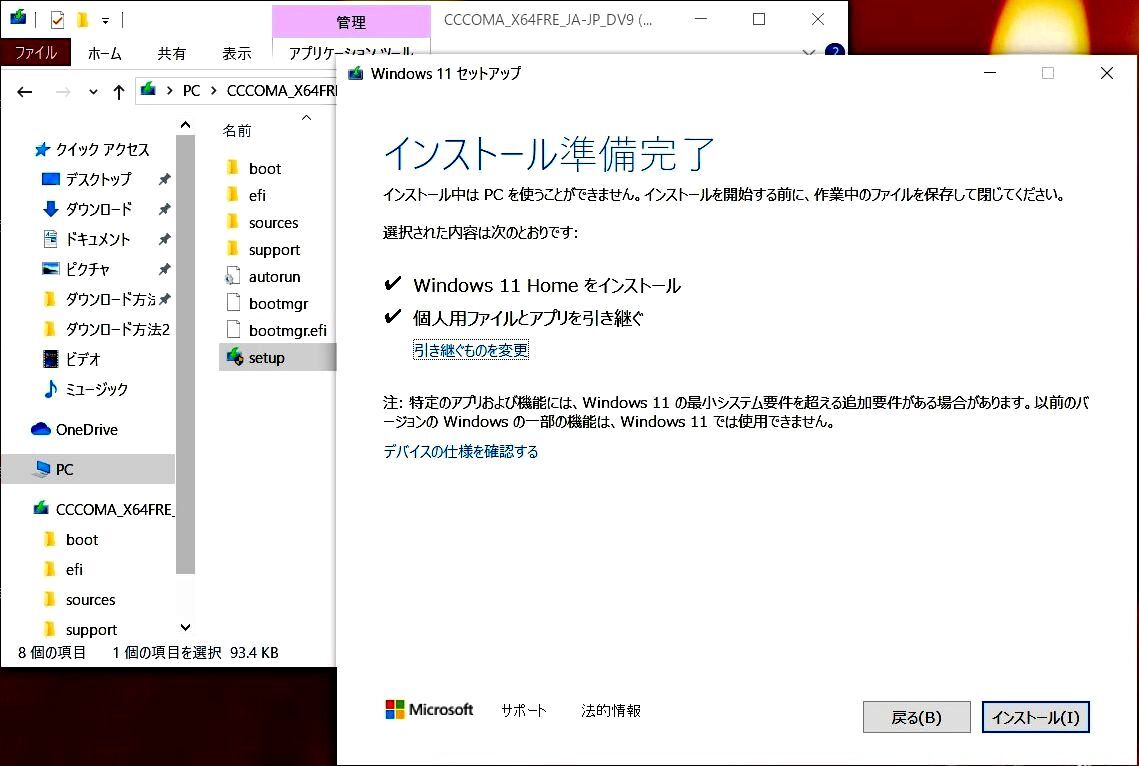This screenshot has height=766, width=1139.
Task: Open the デバイスの仕様を確認する link
Action: [x=461, y=452]
